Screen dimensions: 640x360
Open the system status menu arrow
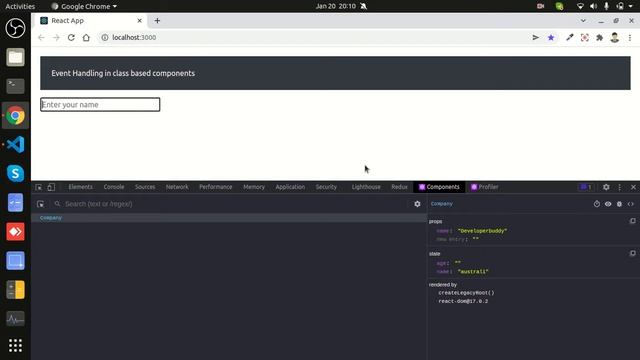[x=631, y=6]
